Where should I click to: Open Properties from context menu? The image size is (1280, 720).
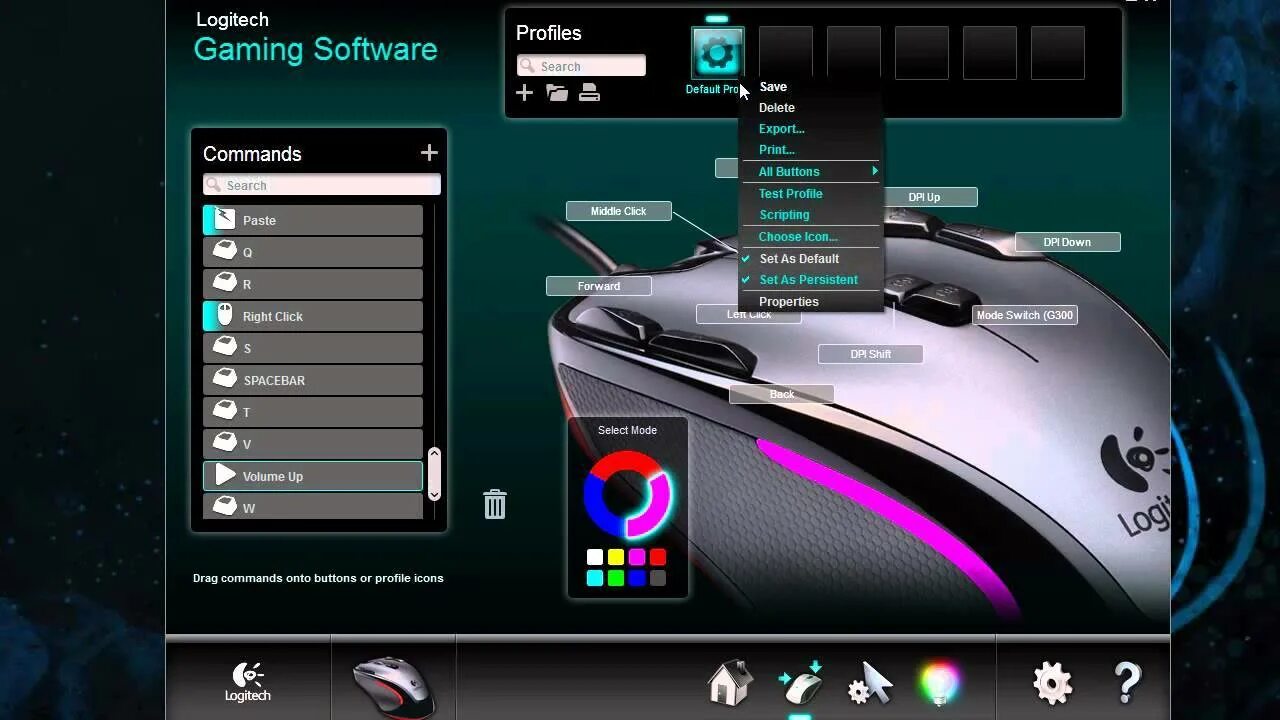tap(789, 302)
